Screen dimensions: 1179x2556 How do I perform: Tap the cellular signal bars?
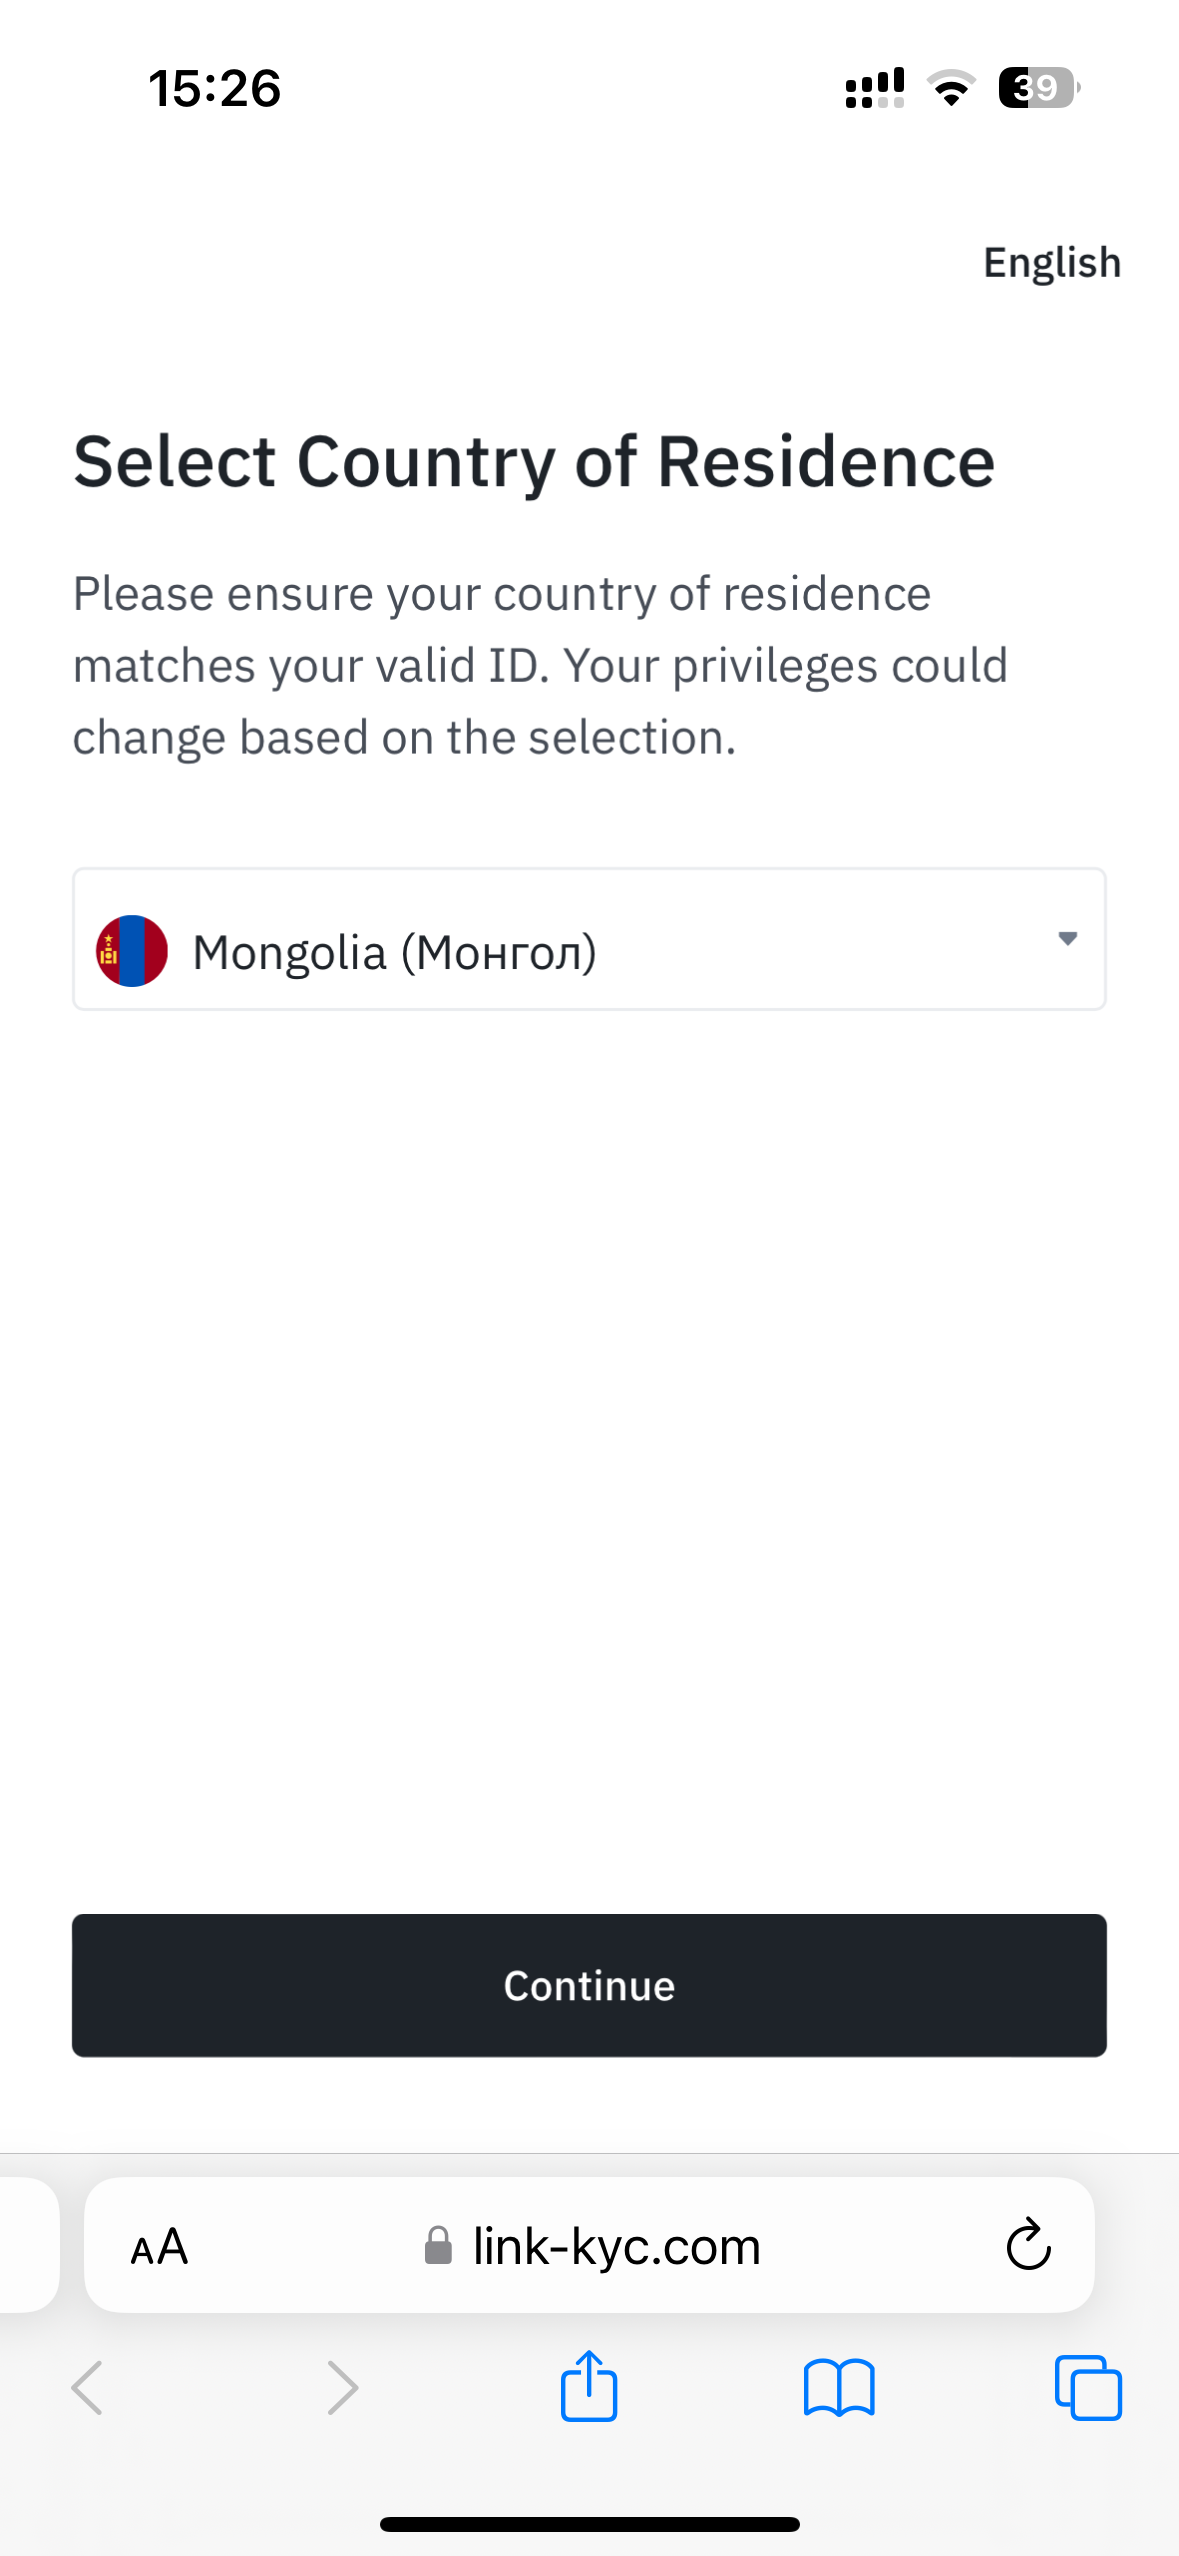coord(875,88)
